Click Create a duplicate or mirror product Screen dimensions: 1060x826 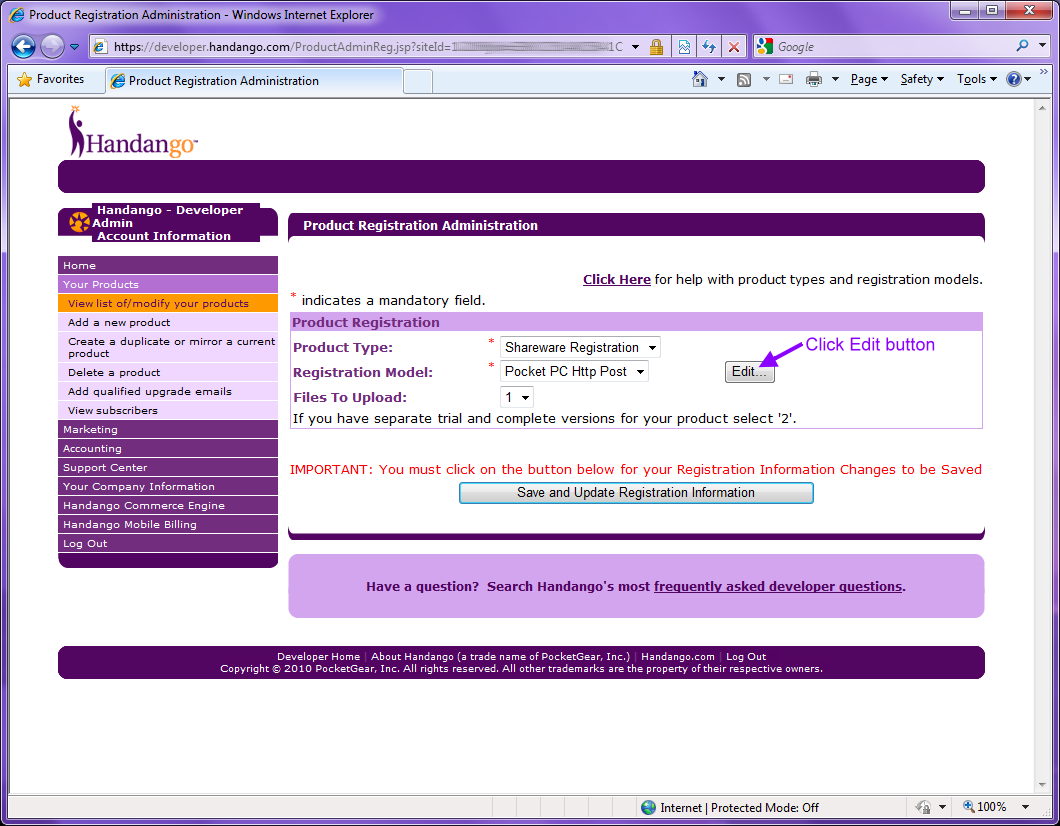click(x=168, y=347)
